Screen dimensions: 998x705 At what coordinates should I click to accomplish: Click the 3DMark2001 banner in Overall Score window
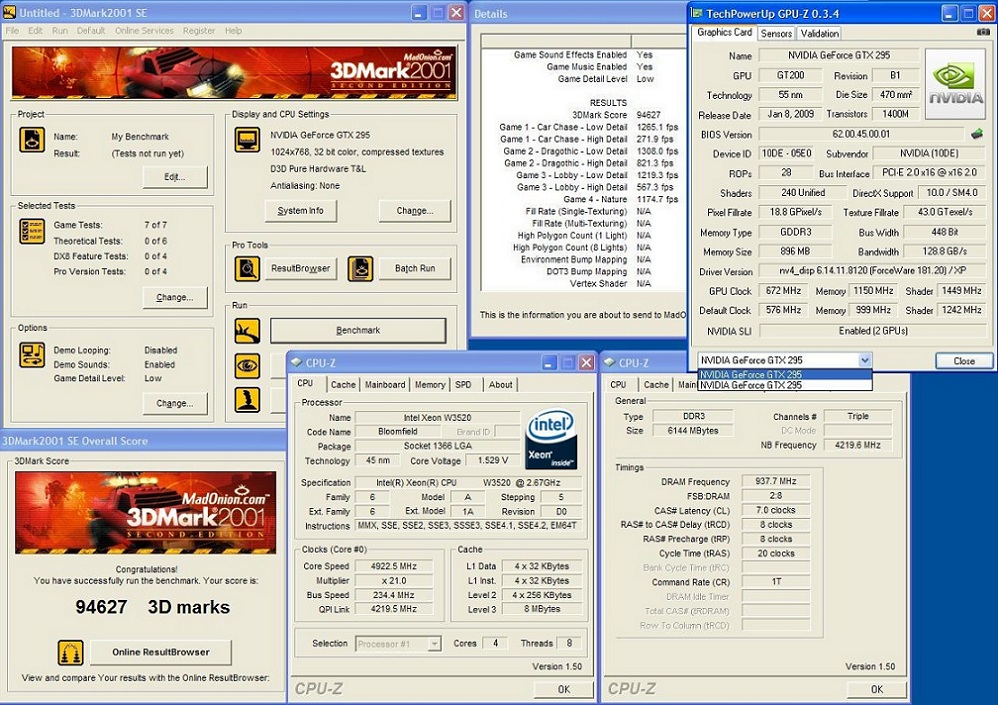pos(146,513)
